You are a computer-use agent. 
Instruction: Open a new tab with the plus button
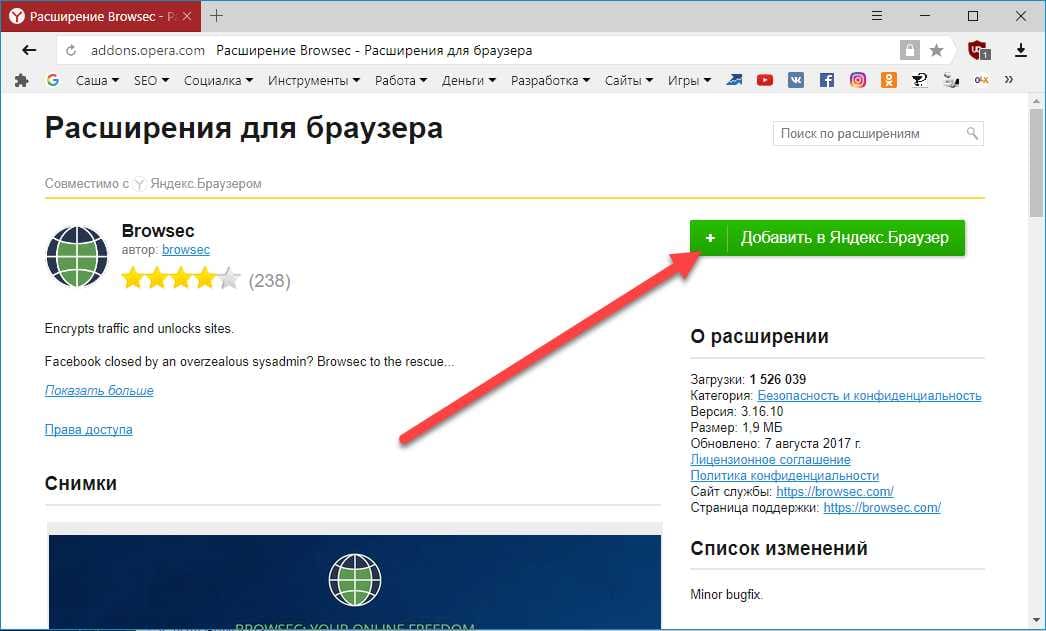[216, 15]
